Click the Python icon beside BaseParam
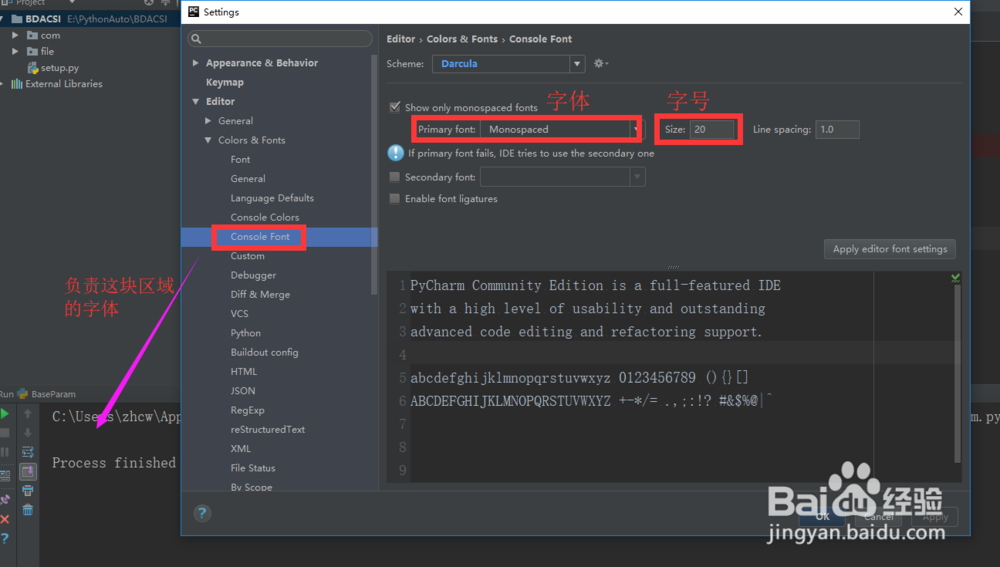Viewport: 1000px width, 567px height. tap(22, 394)
